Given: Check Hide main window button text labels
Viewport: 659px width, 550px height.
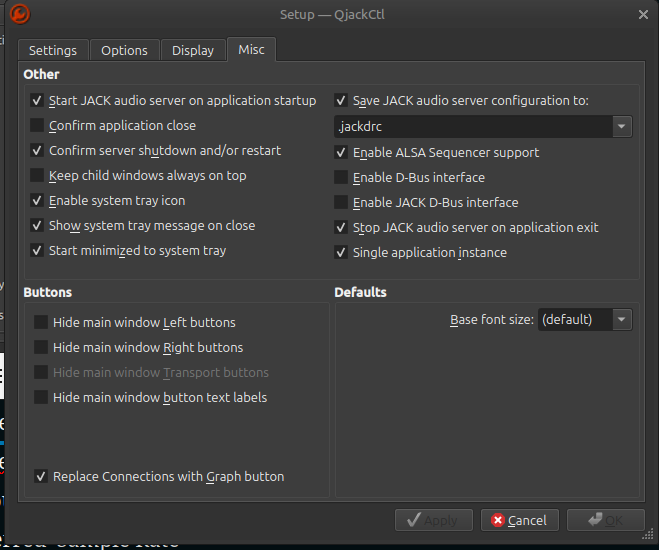Looking at the screenshot, I should pyautogui.click(x=41, y=397).
